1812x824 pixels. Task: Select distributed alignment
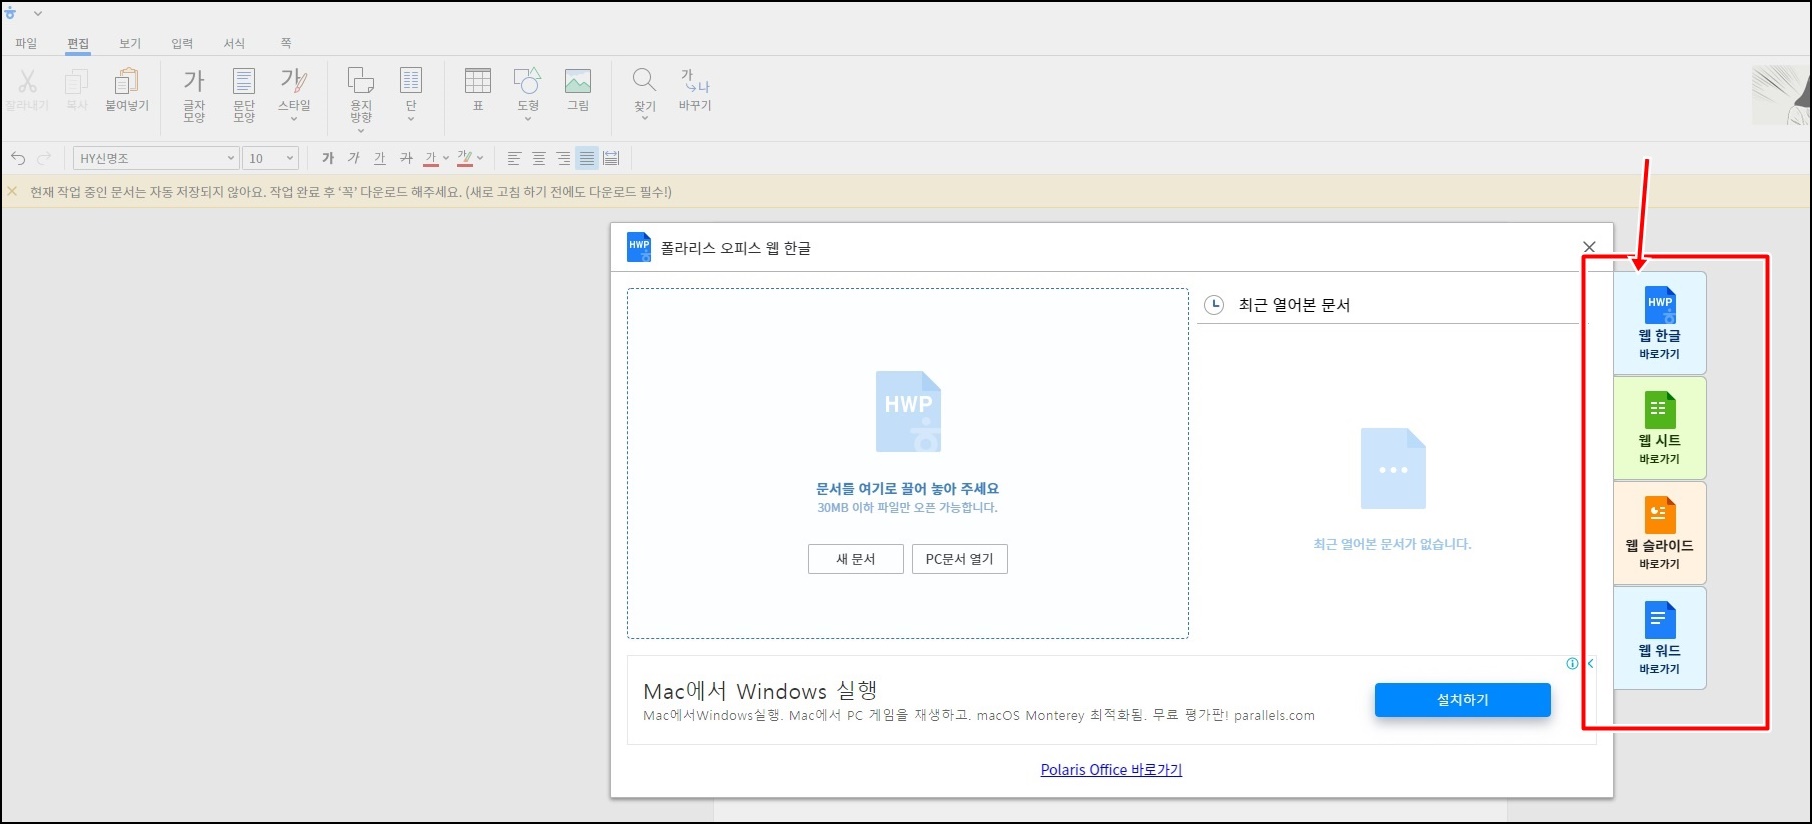pyautogui.click(x=612, y=158)
